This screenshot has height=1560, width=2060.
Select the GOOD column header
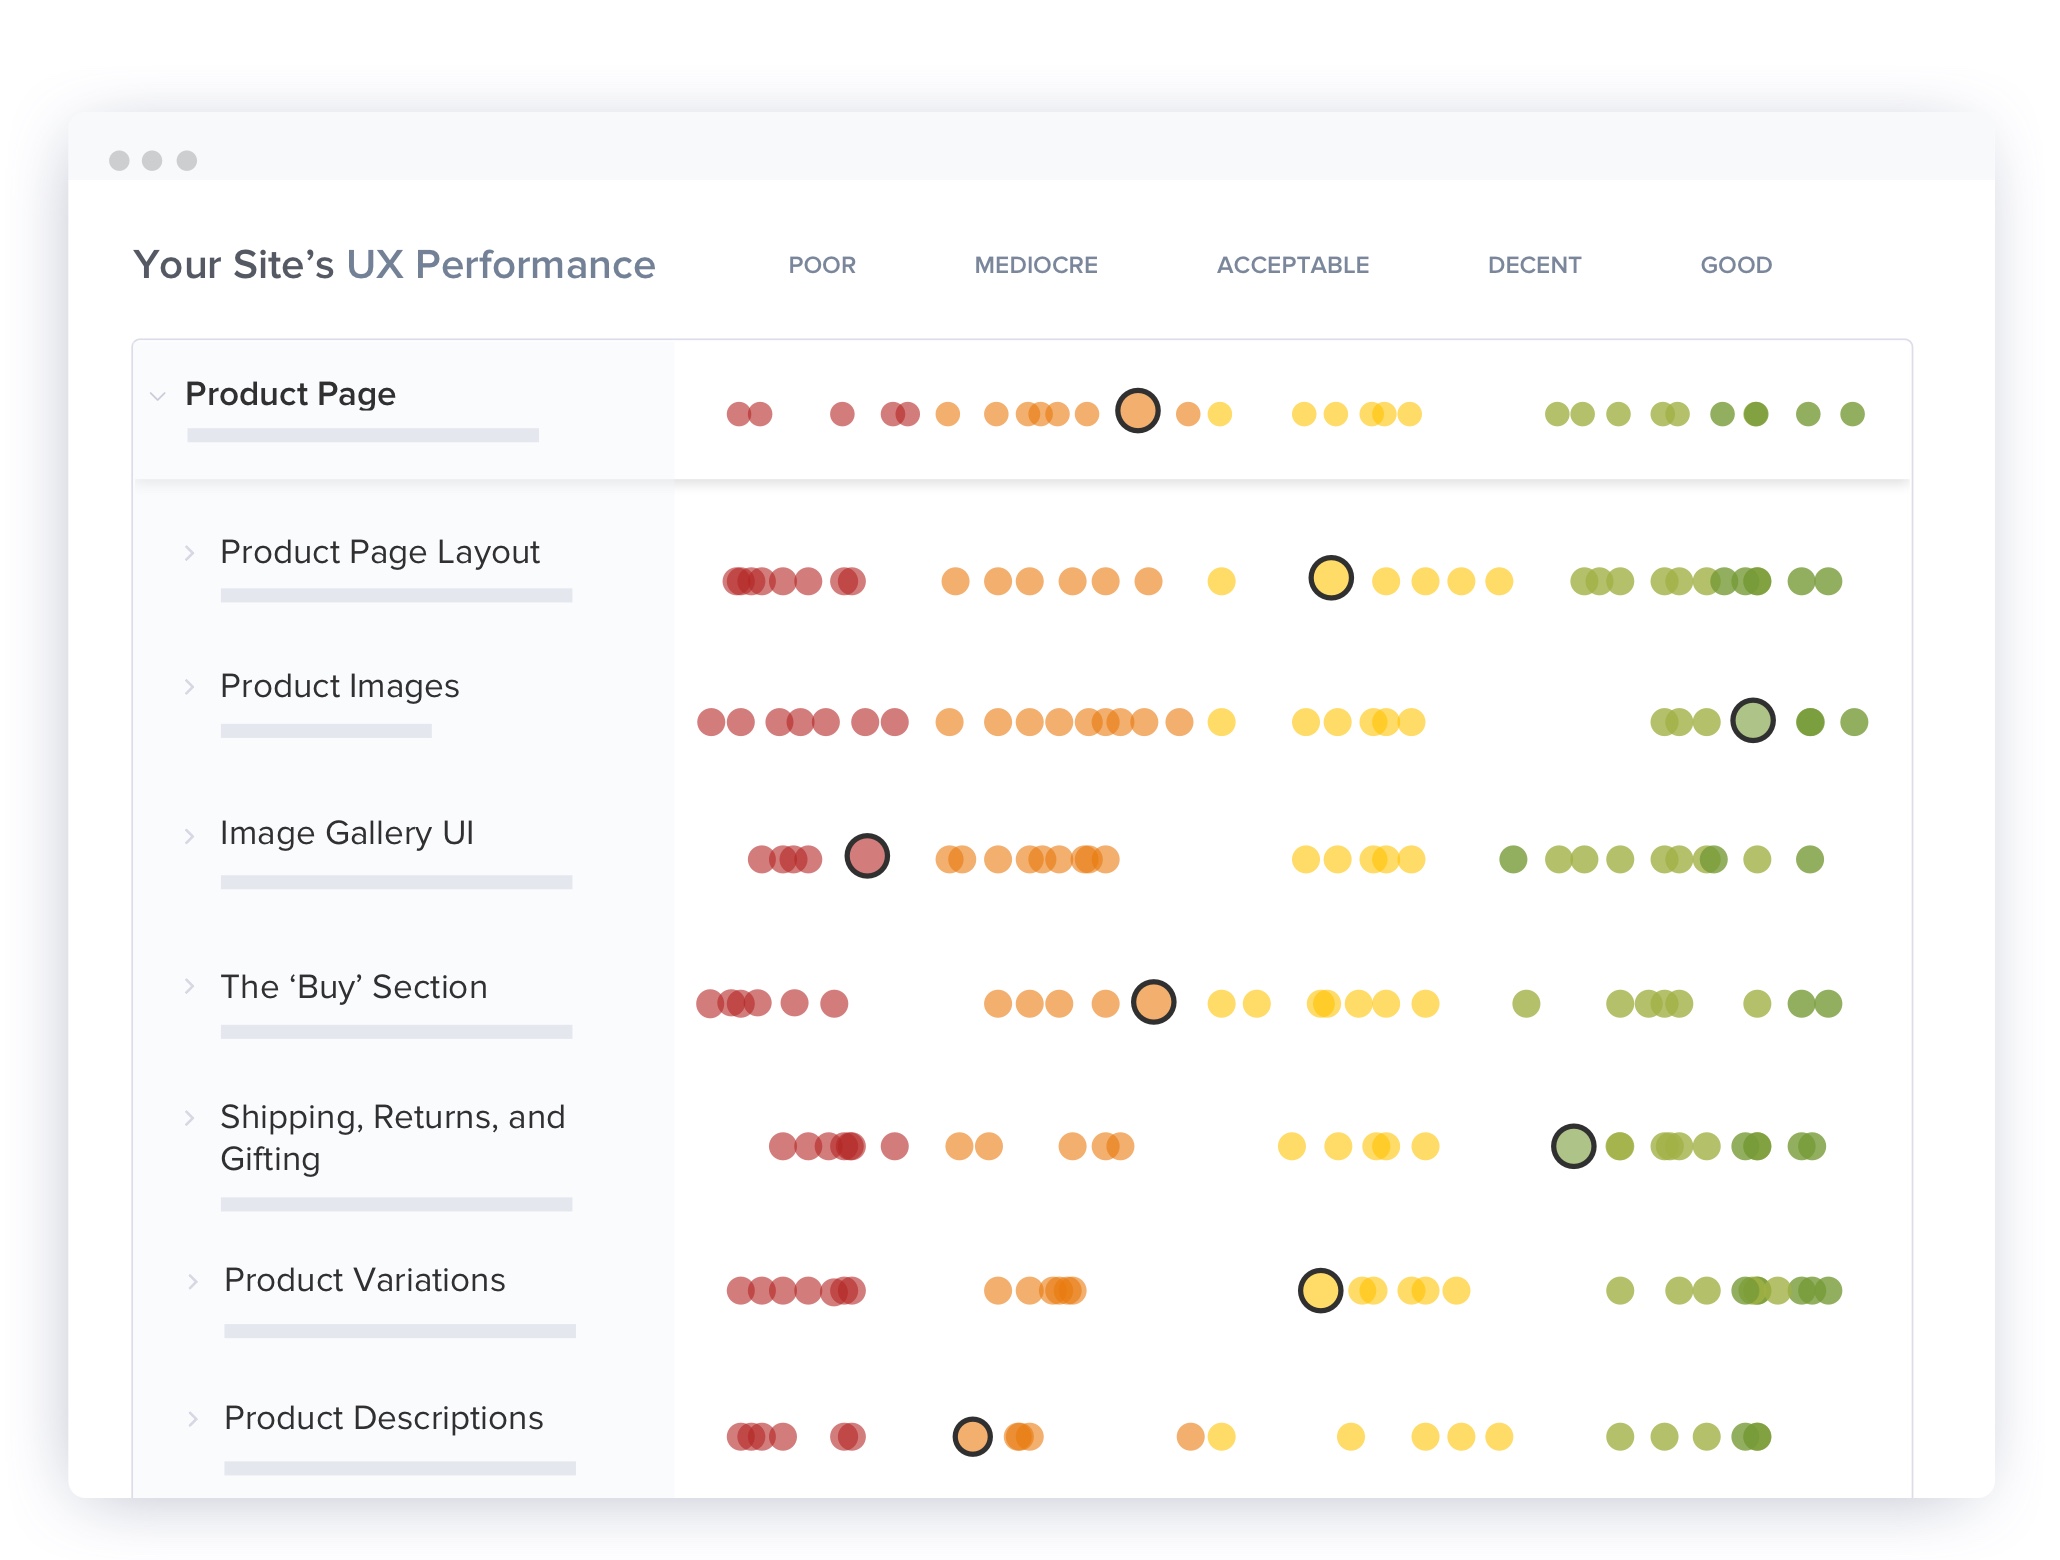[1735, 265]
